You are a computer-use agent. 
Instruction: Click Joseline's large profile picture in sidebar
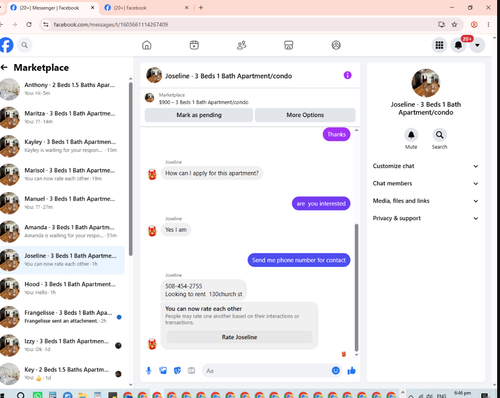point(426,83)
